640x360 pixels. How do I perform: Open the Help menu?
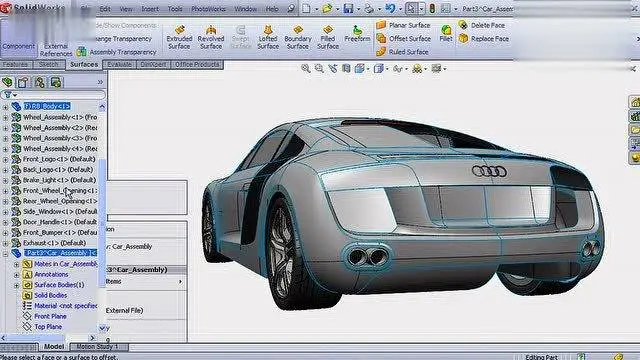tap(272, 9)
